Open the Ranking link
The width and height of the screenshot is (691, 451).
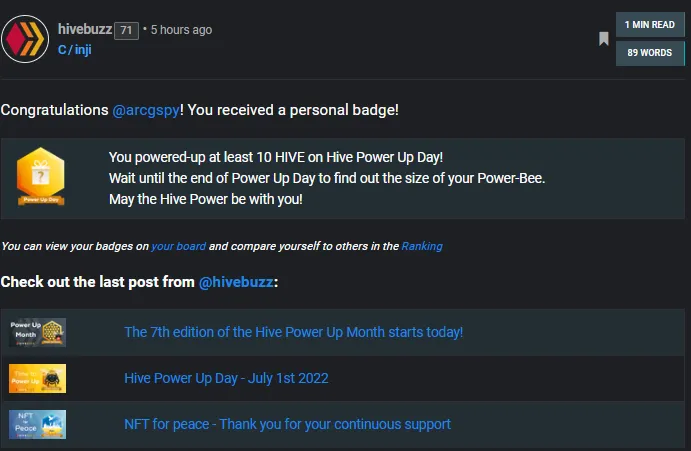422,246
